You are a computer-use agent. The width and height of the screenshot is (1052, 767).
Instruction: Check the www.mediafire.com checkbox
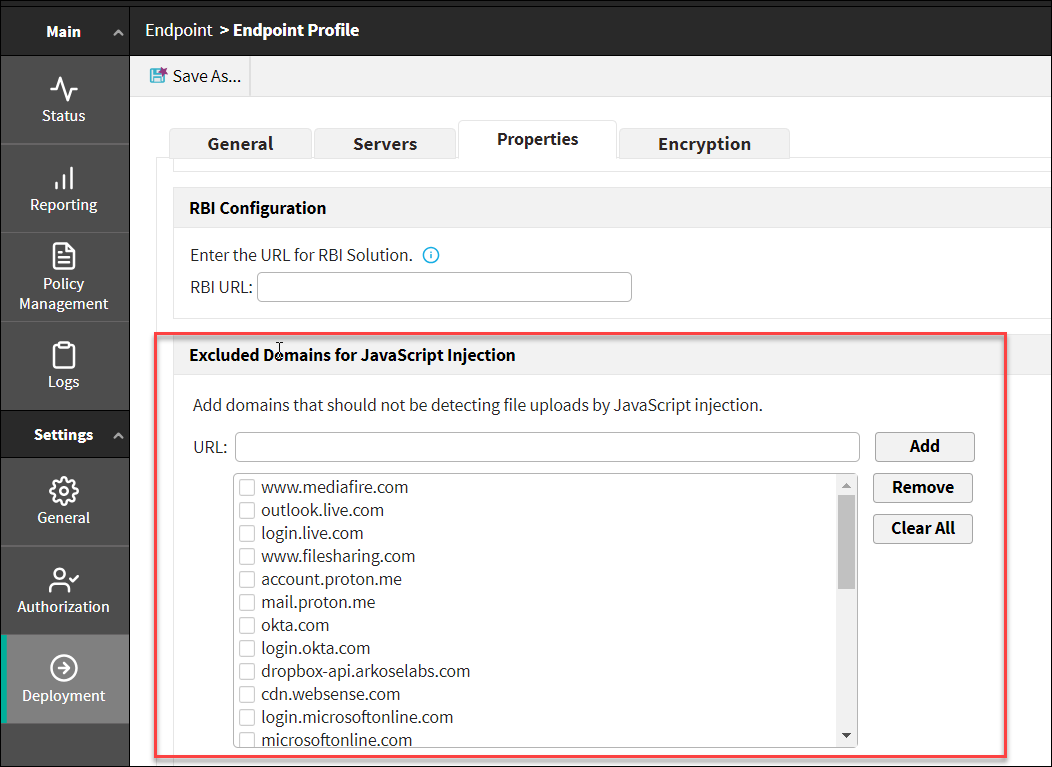point(246,488)
